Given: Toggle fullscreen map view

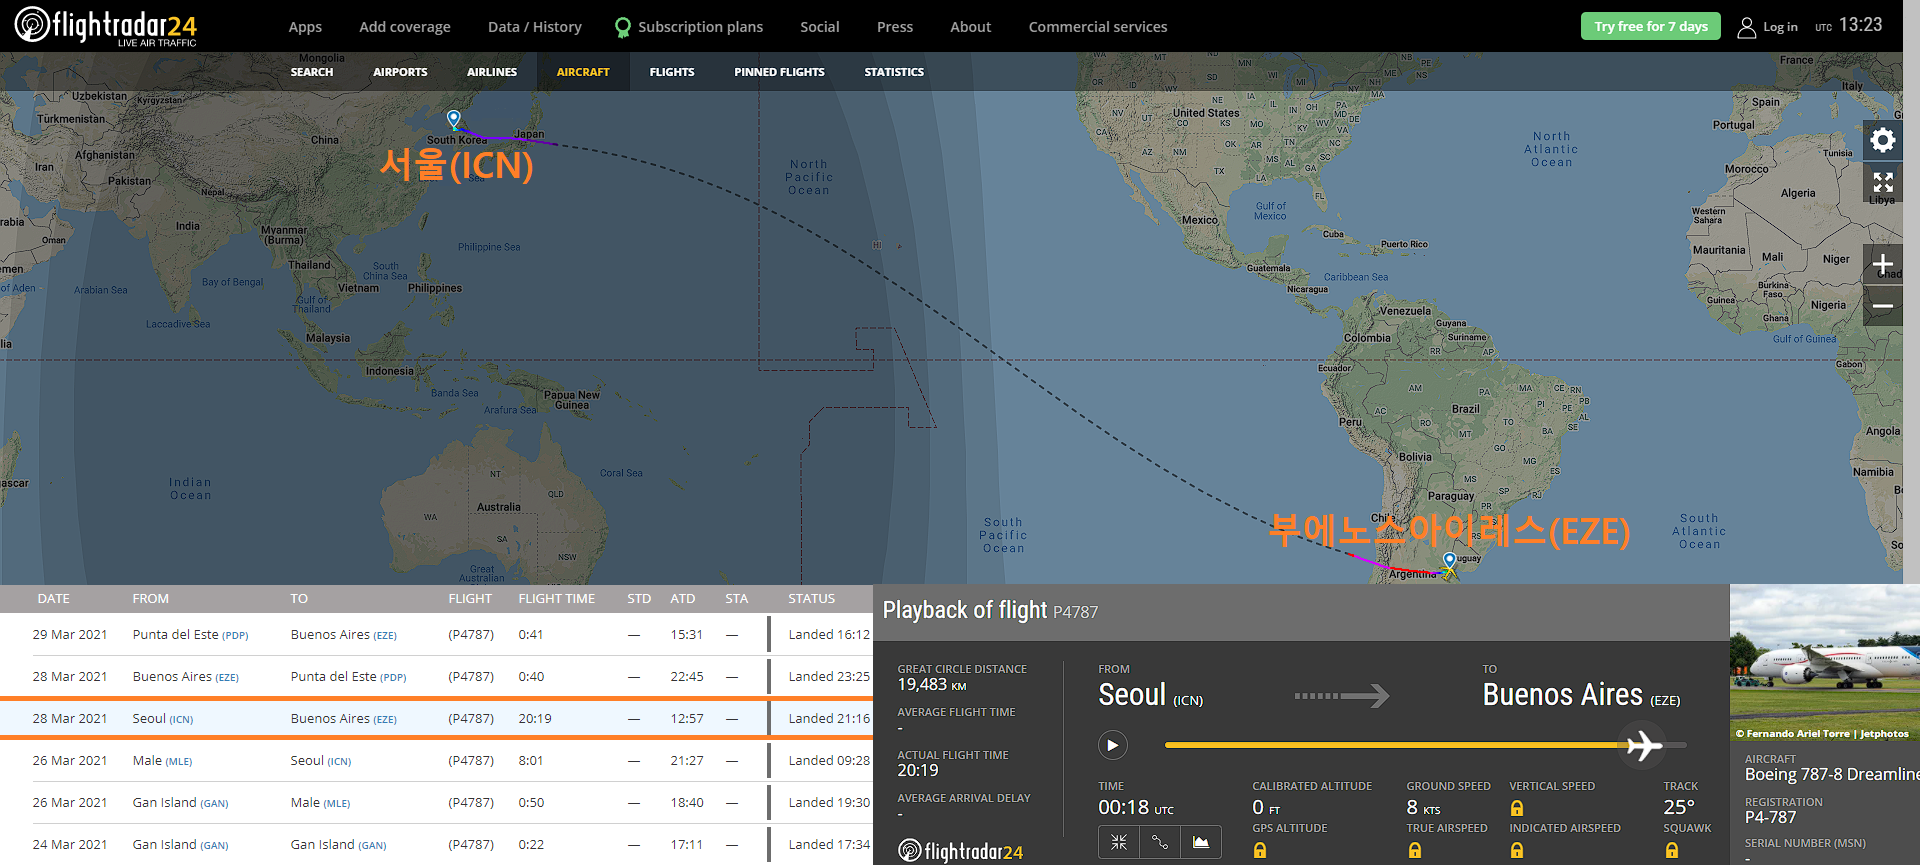Looking at the screenshot, I should pos(1882,182).
